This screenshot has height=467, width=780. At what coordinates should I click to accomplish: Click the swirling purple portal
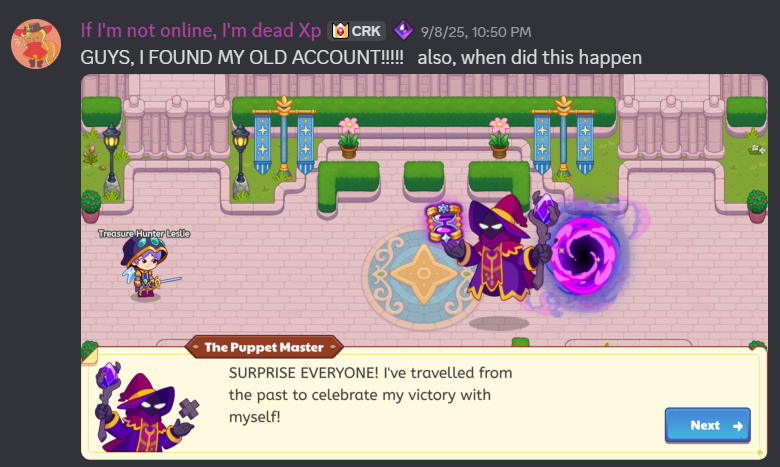[587, 254]
